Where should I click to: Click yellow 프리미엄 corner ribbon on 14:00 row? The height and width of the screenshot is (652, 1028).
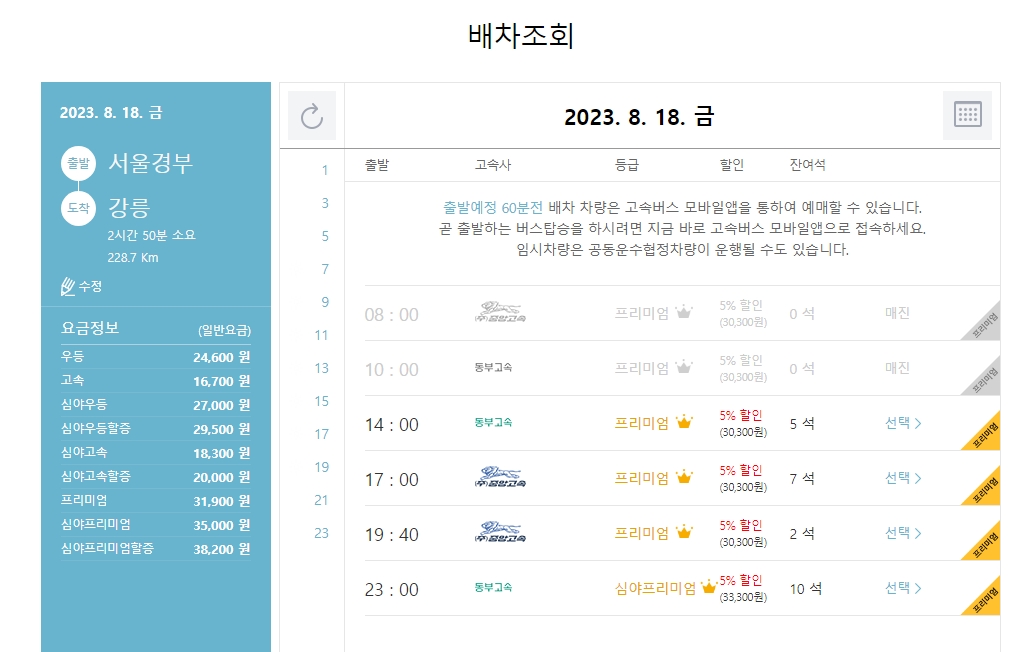pos(985,435)
